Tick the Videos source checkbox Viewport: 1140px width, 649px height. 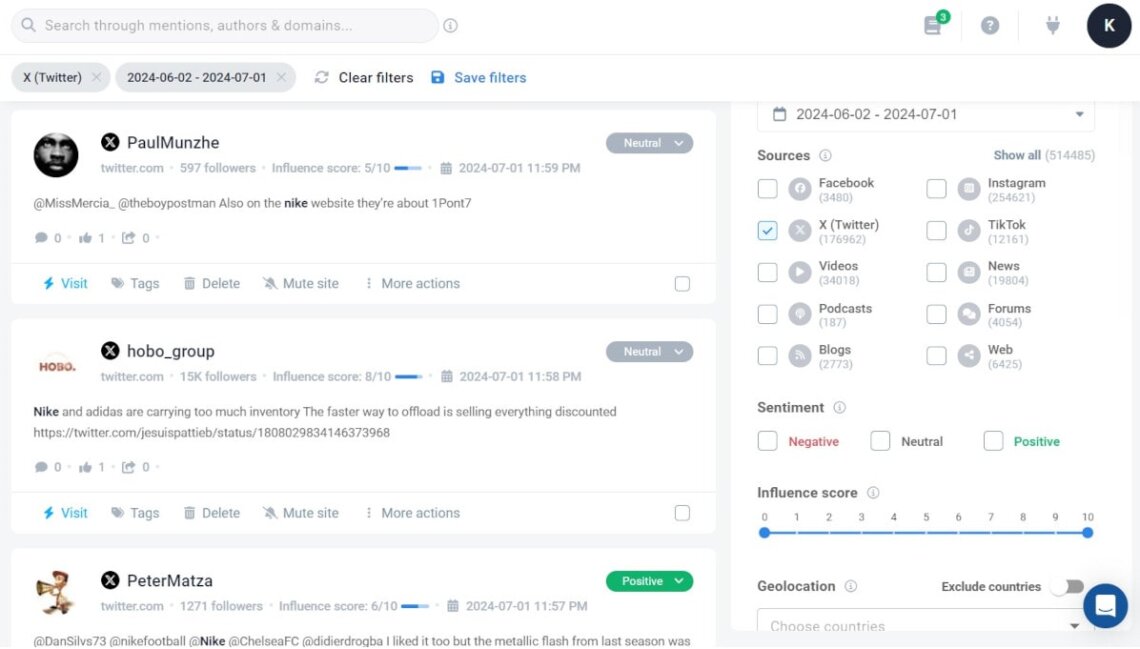[x=767, y=272]
